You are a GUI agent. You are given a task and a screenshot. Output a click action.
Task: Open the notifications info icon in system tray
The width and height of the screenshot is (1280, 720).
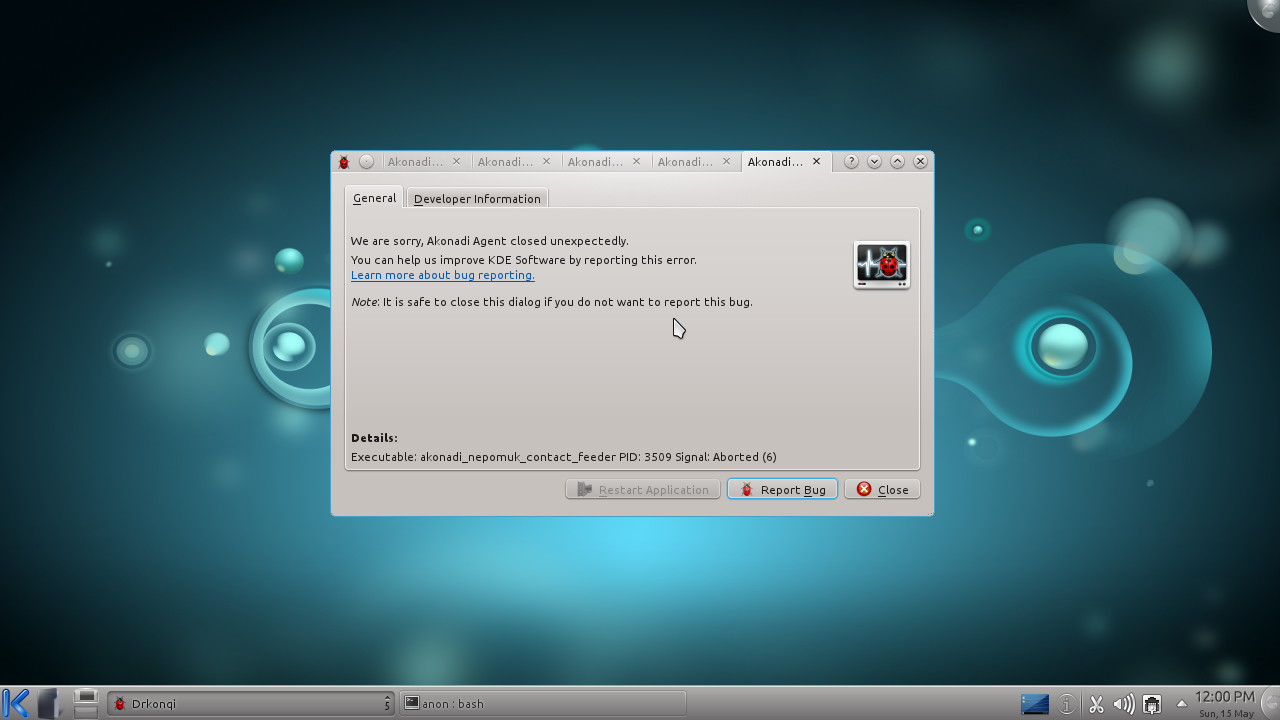(1067, 704)
